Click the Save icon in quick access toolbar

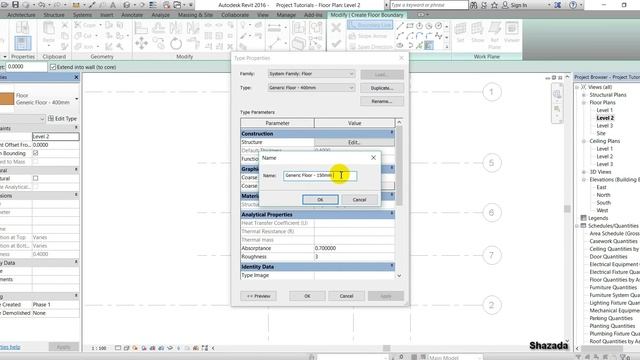[16, 5]
